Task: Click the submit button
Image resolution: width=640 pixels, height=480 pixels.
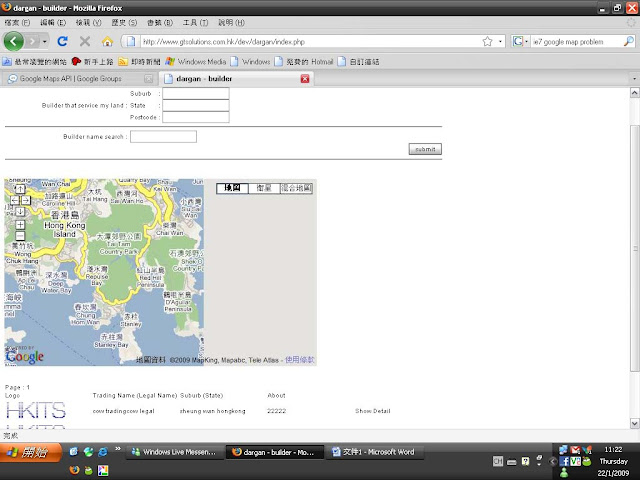Action: [x=425, y=149]
